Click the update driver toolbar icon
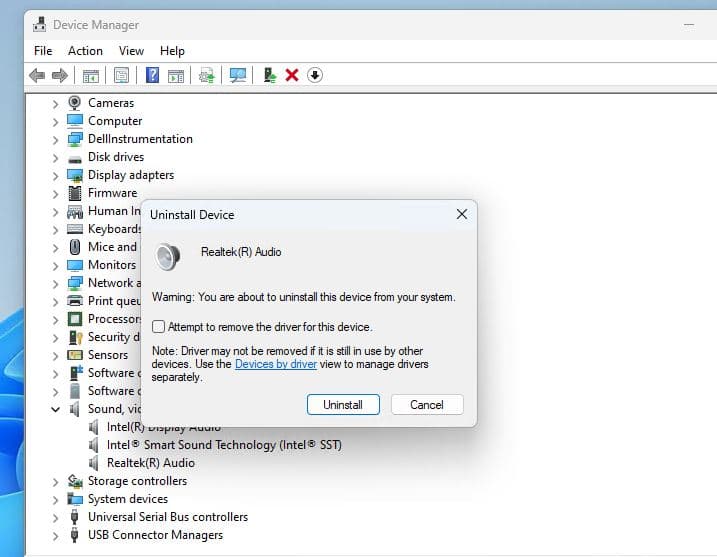 [x=269, y=75]
